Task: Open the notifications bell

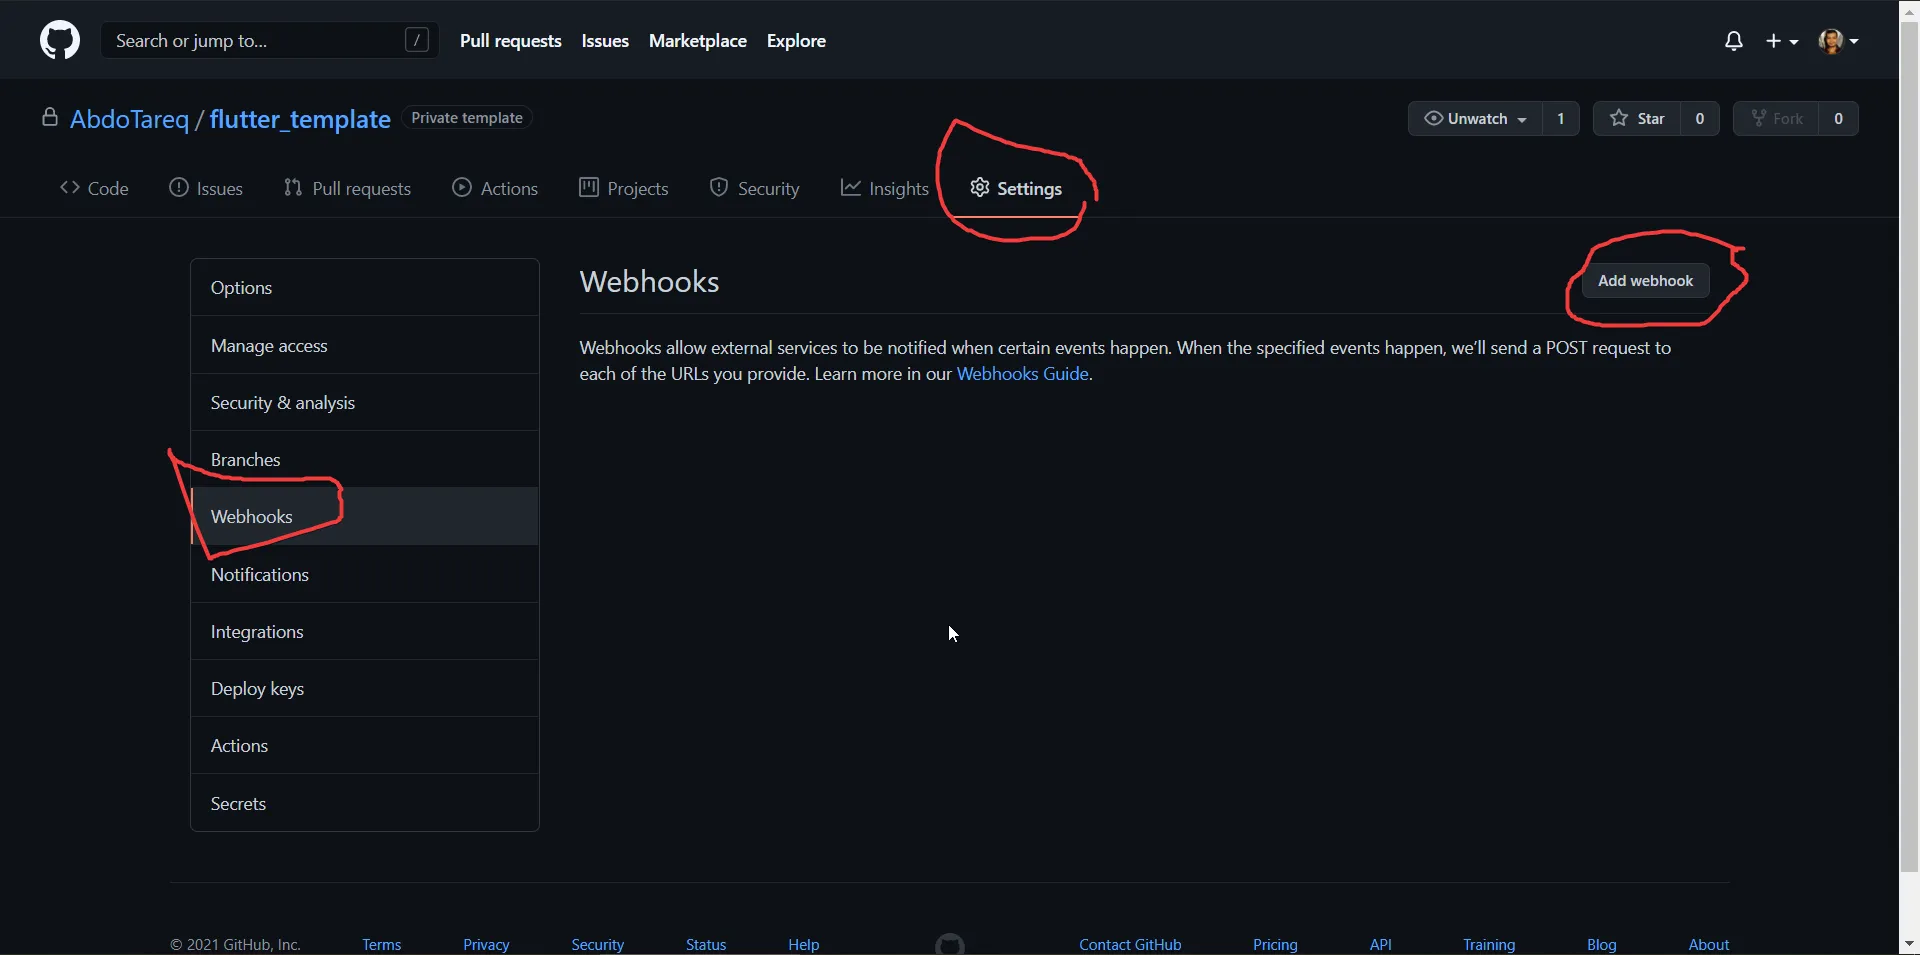Action: point(1734,41)
